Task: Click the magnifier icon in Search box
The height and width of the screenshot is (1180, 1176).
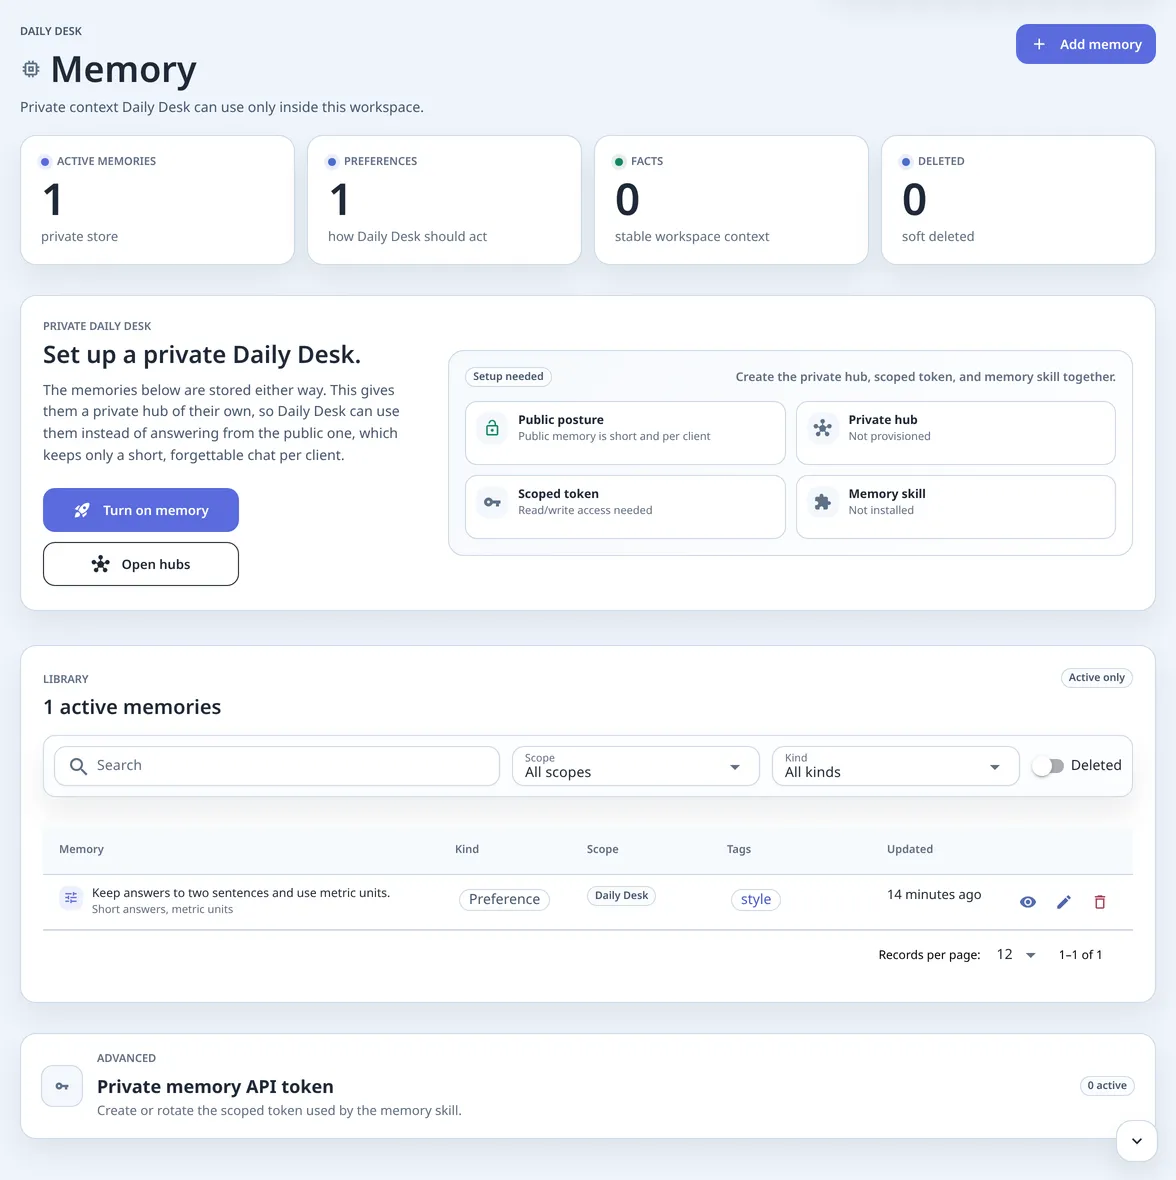Action: (78, 766)
